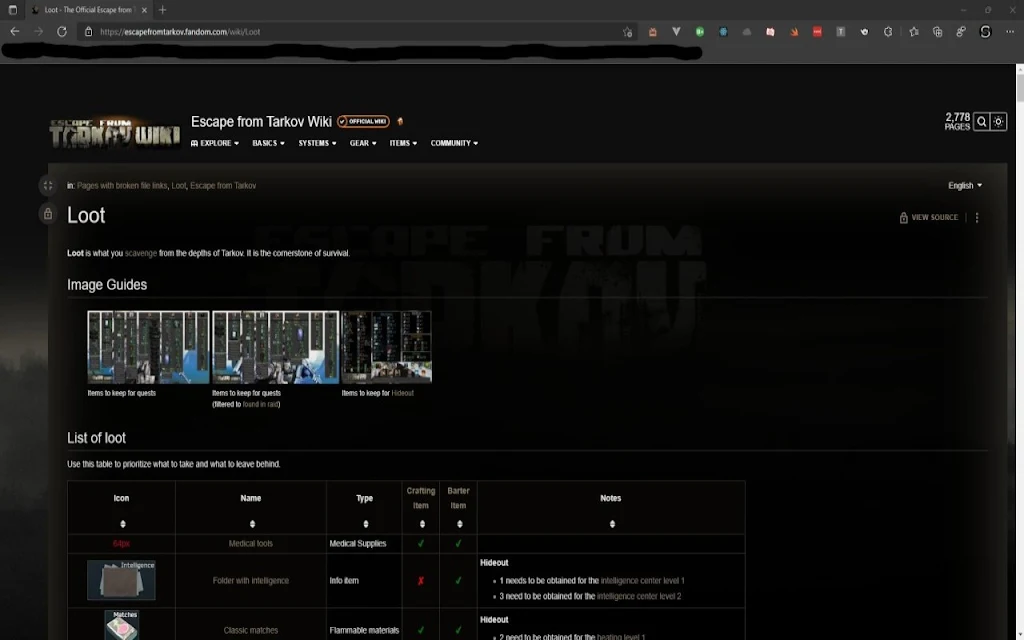Screen dimensions: 1024x640
Task: Open the orange TV extension icon
Action: tap(652, 31)
